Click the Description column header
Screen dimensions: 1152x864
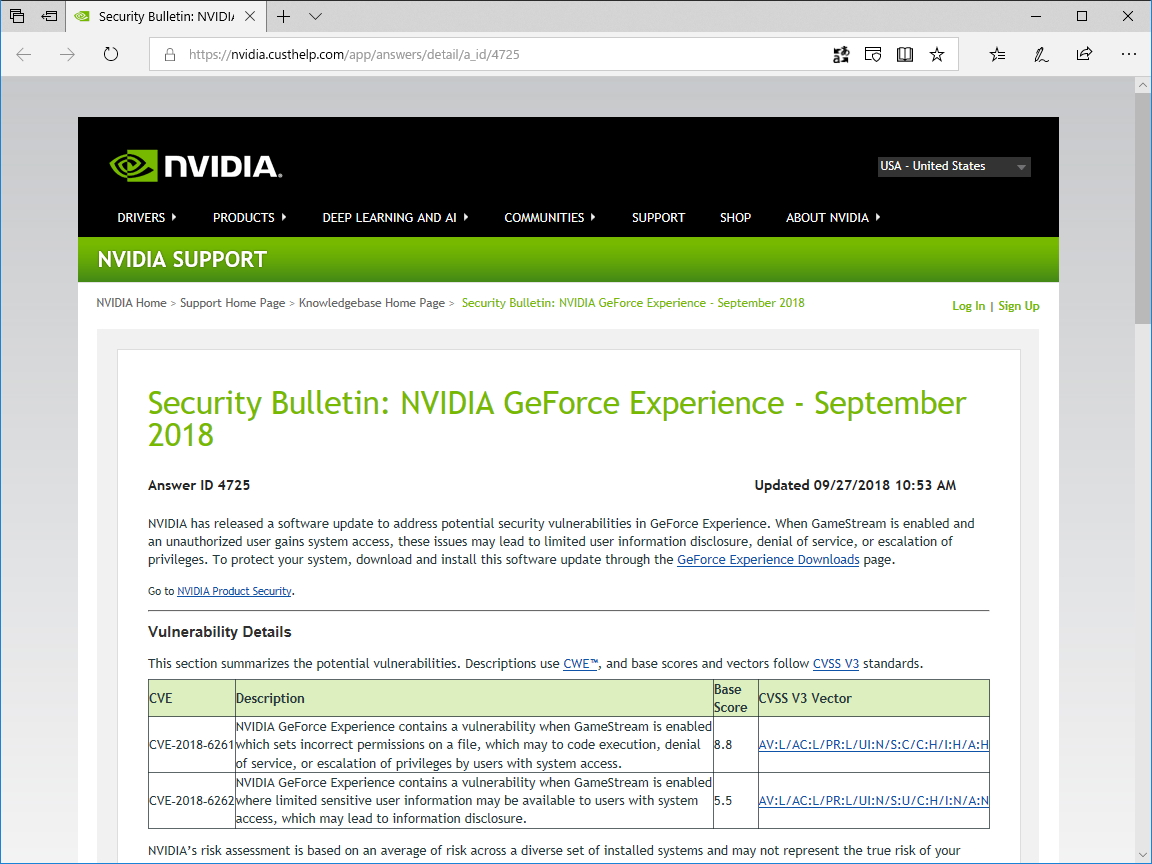pos(474,698)
